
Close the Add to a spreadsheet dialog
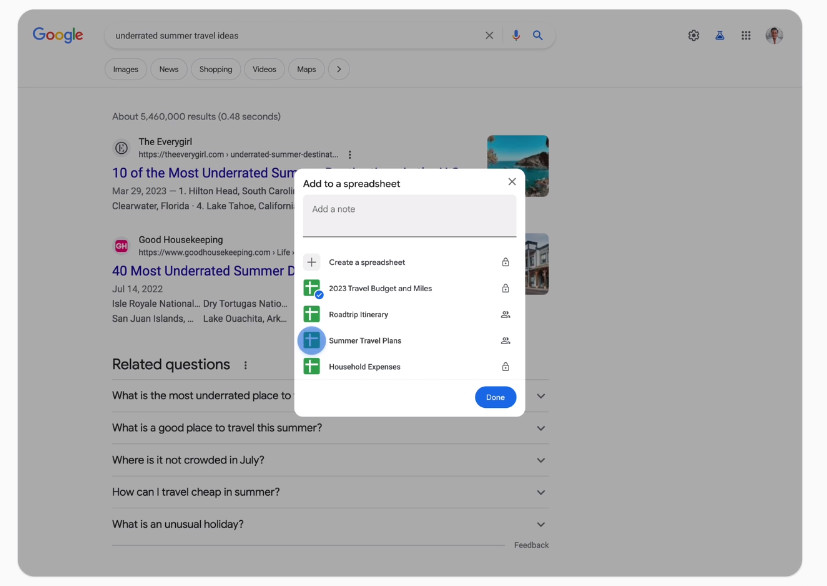pos(512,182)
